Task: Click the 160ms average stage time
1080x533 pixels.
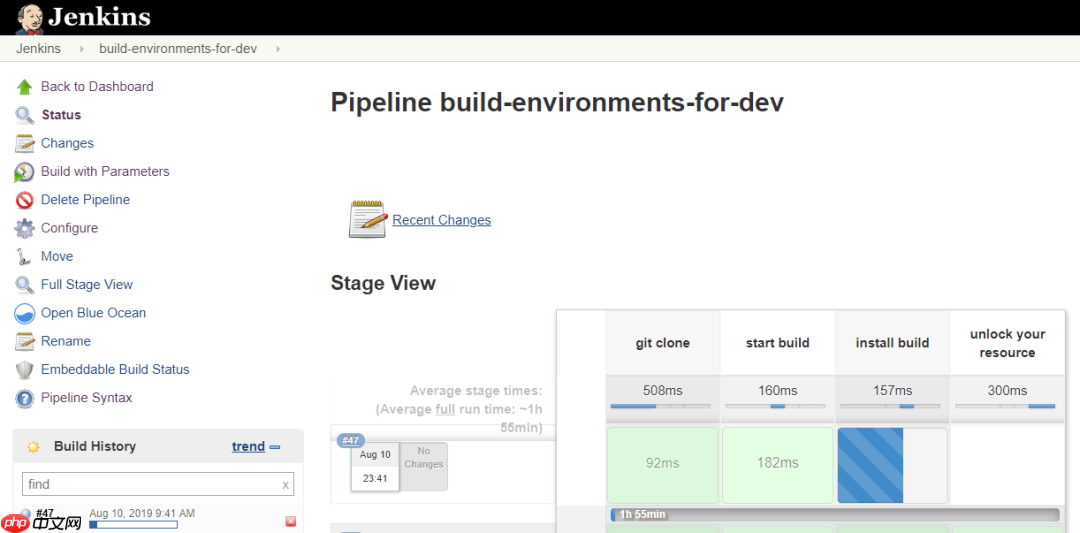Action: pos(778,391)
